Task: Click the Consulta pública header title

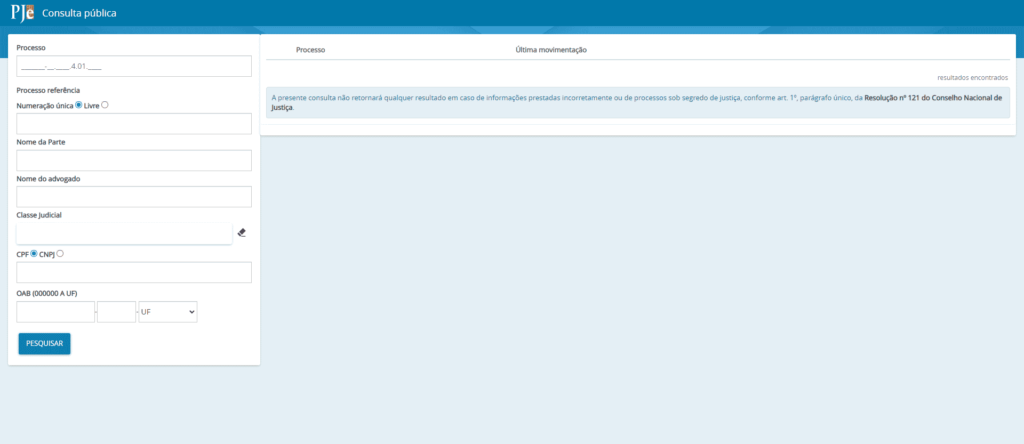Action: click(x=79, y=14)
